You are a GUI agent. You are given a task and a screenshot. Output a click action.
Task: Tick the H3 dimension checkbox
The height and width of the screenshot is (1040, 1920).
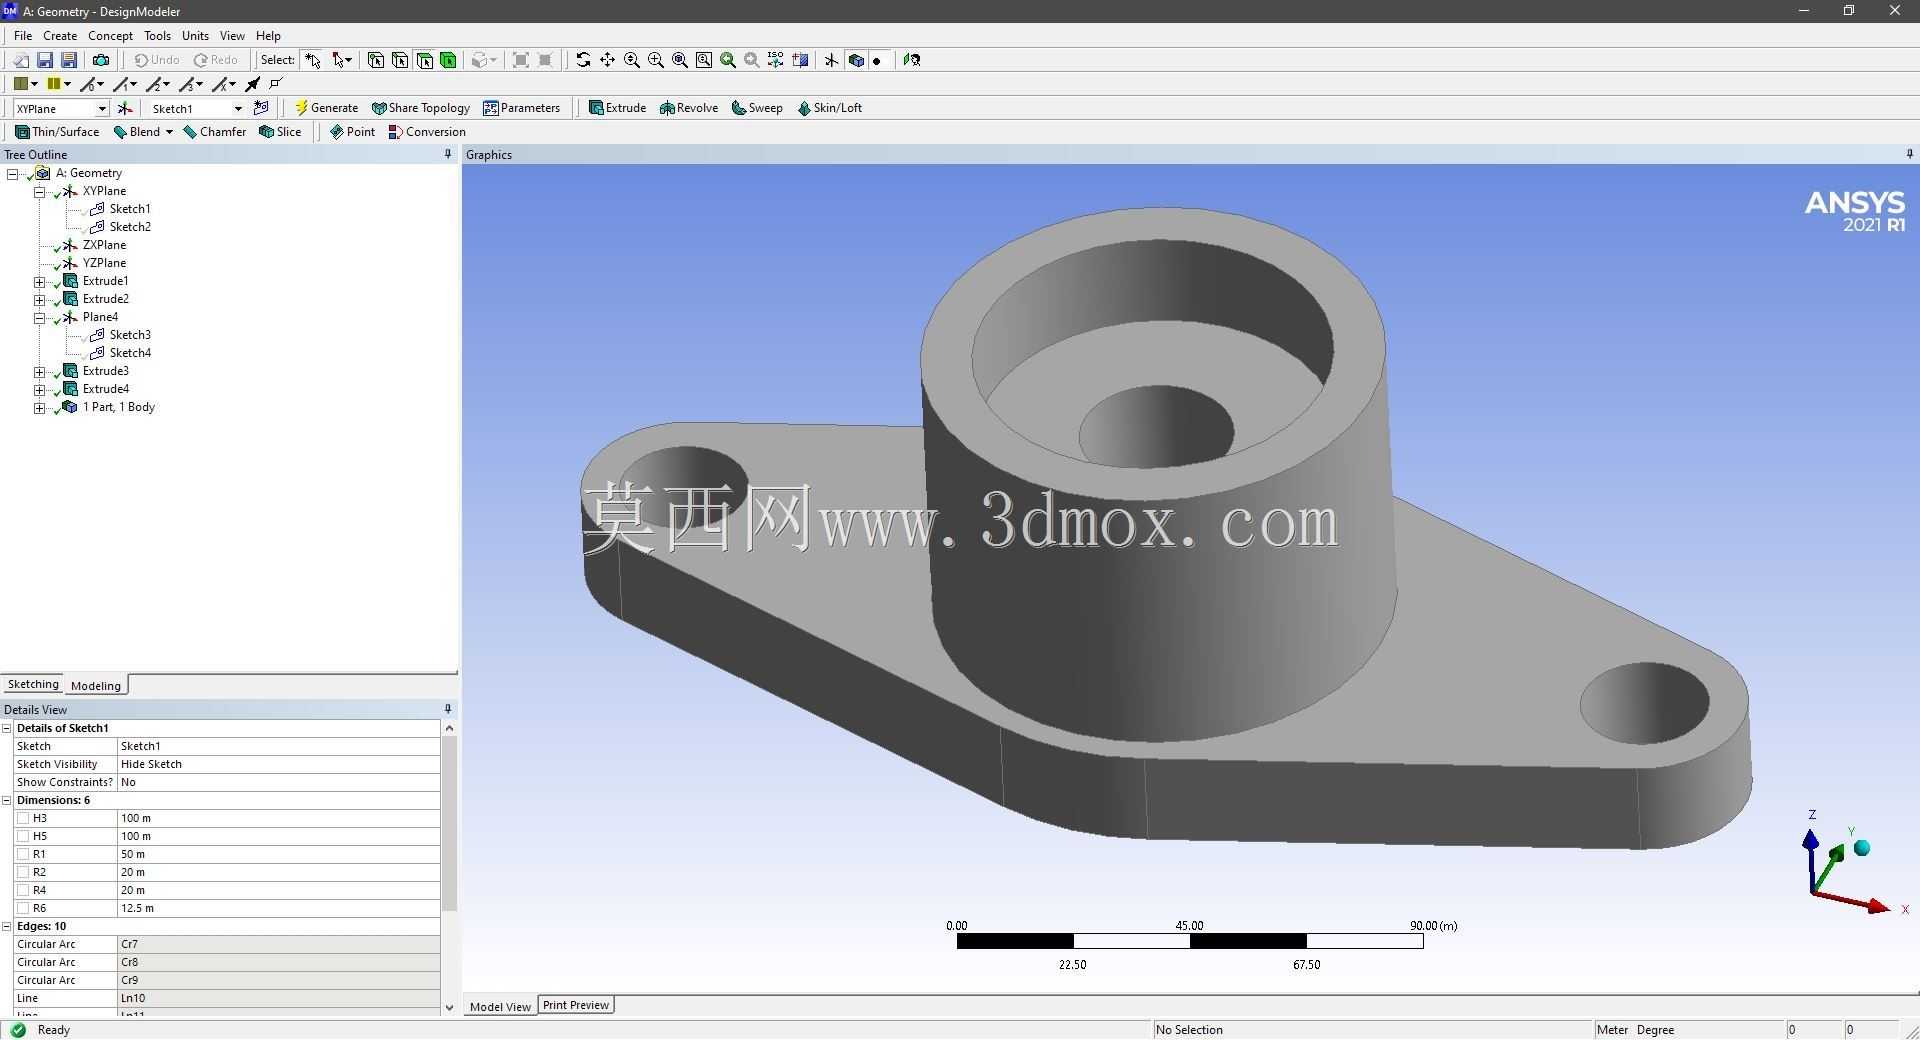point(23,818)
